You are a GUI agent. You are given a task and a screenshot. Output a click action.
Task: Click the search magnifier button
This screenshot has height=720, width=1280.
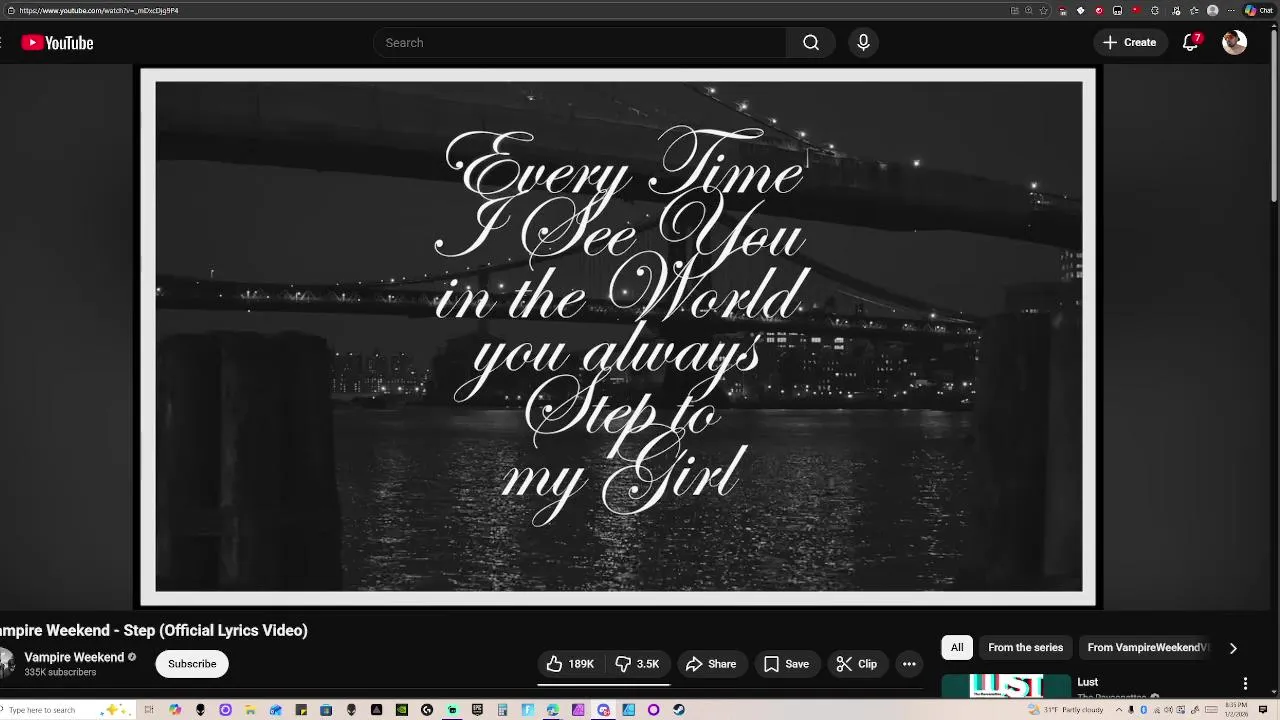811,42
